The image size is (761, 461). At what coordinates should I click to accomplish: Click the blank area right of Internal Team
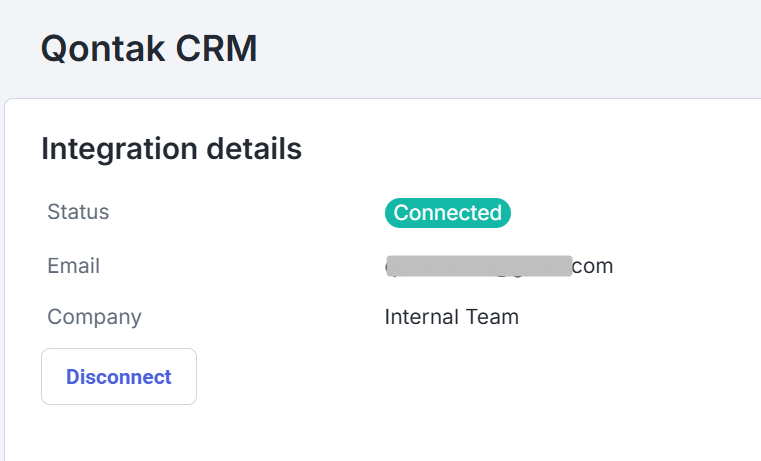640,317
